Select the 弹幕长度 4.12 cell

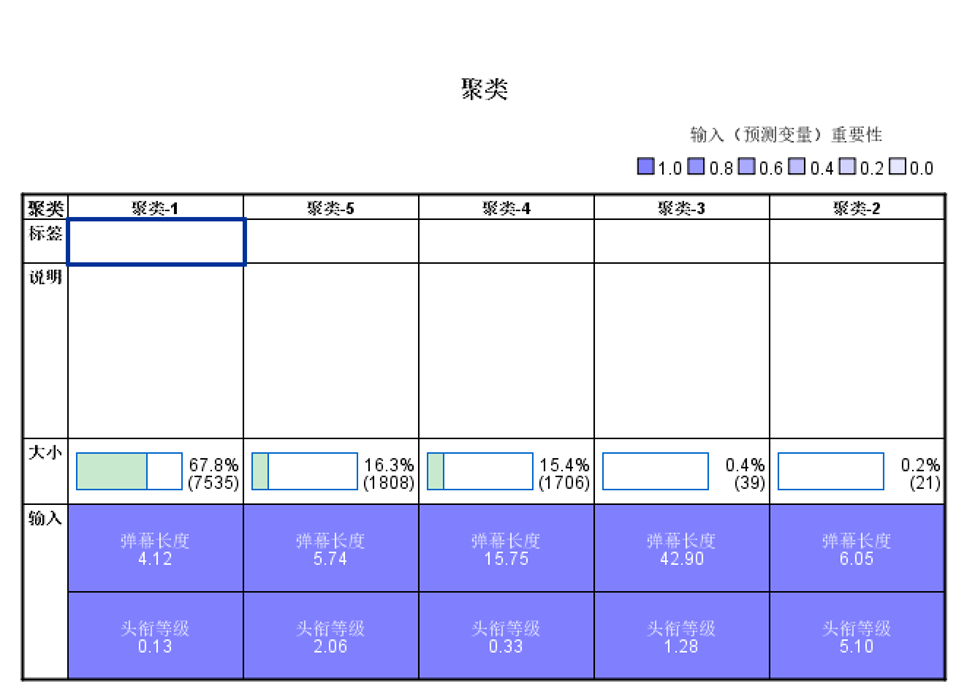(x=155, y=548)
